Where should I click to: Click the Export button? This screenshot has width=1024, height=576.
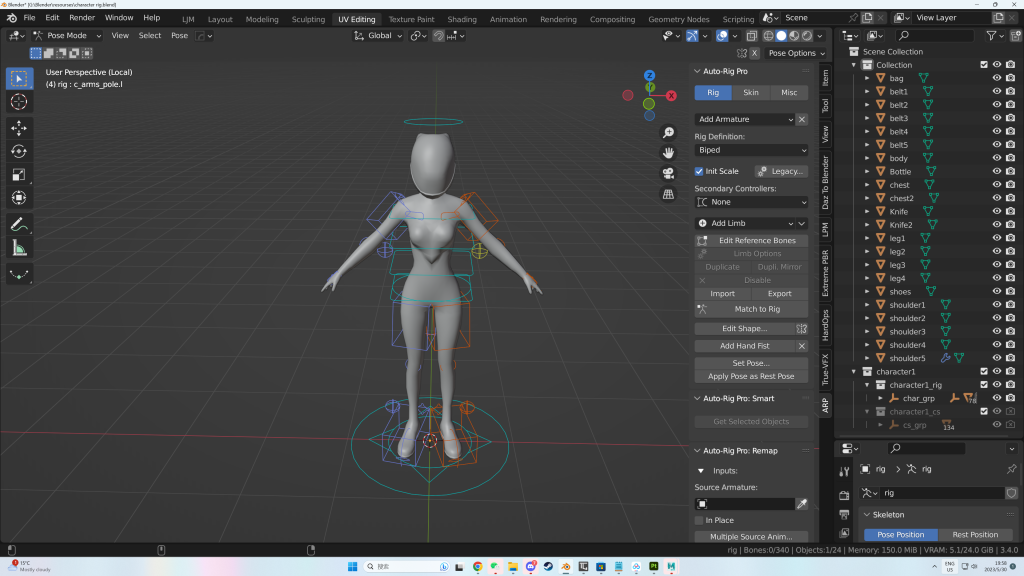click(x=779, y=294)
